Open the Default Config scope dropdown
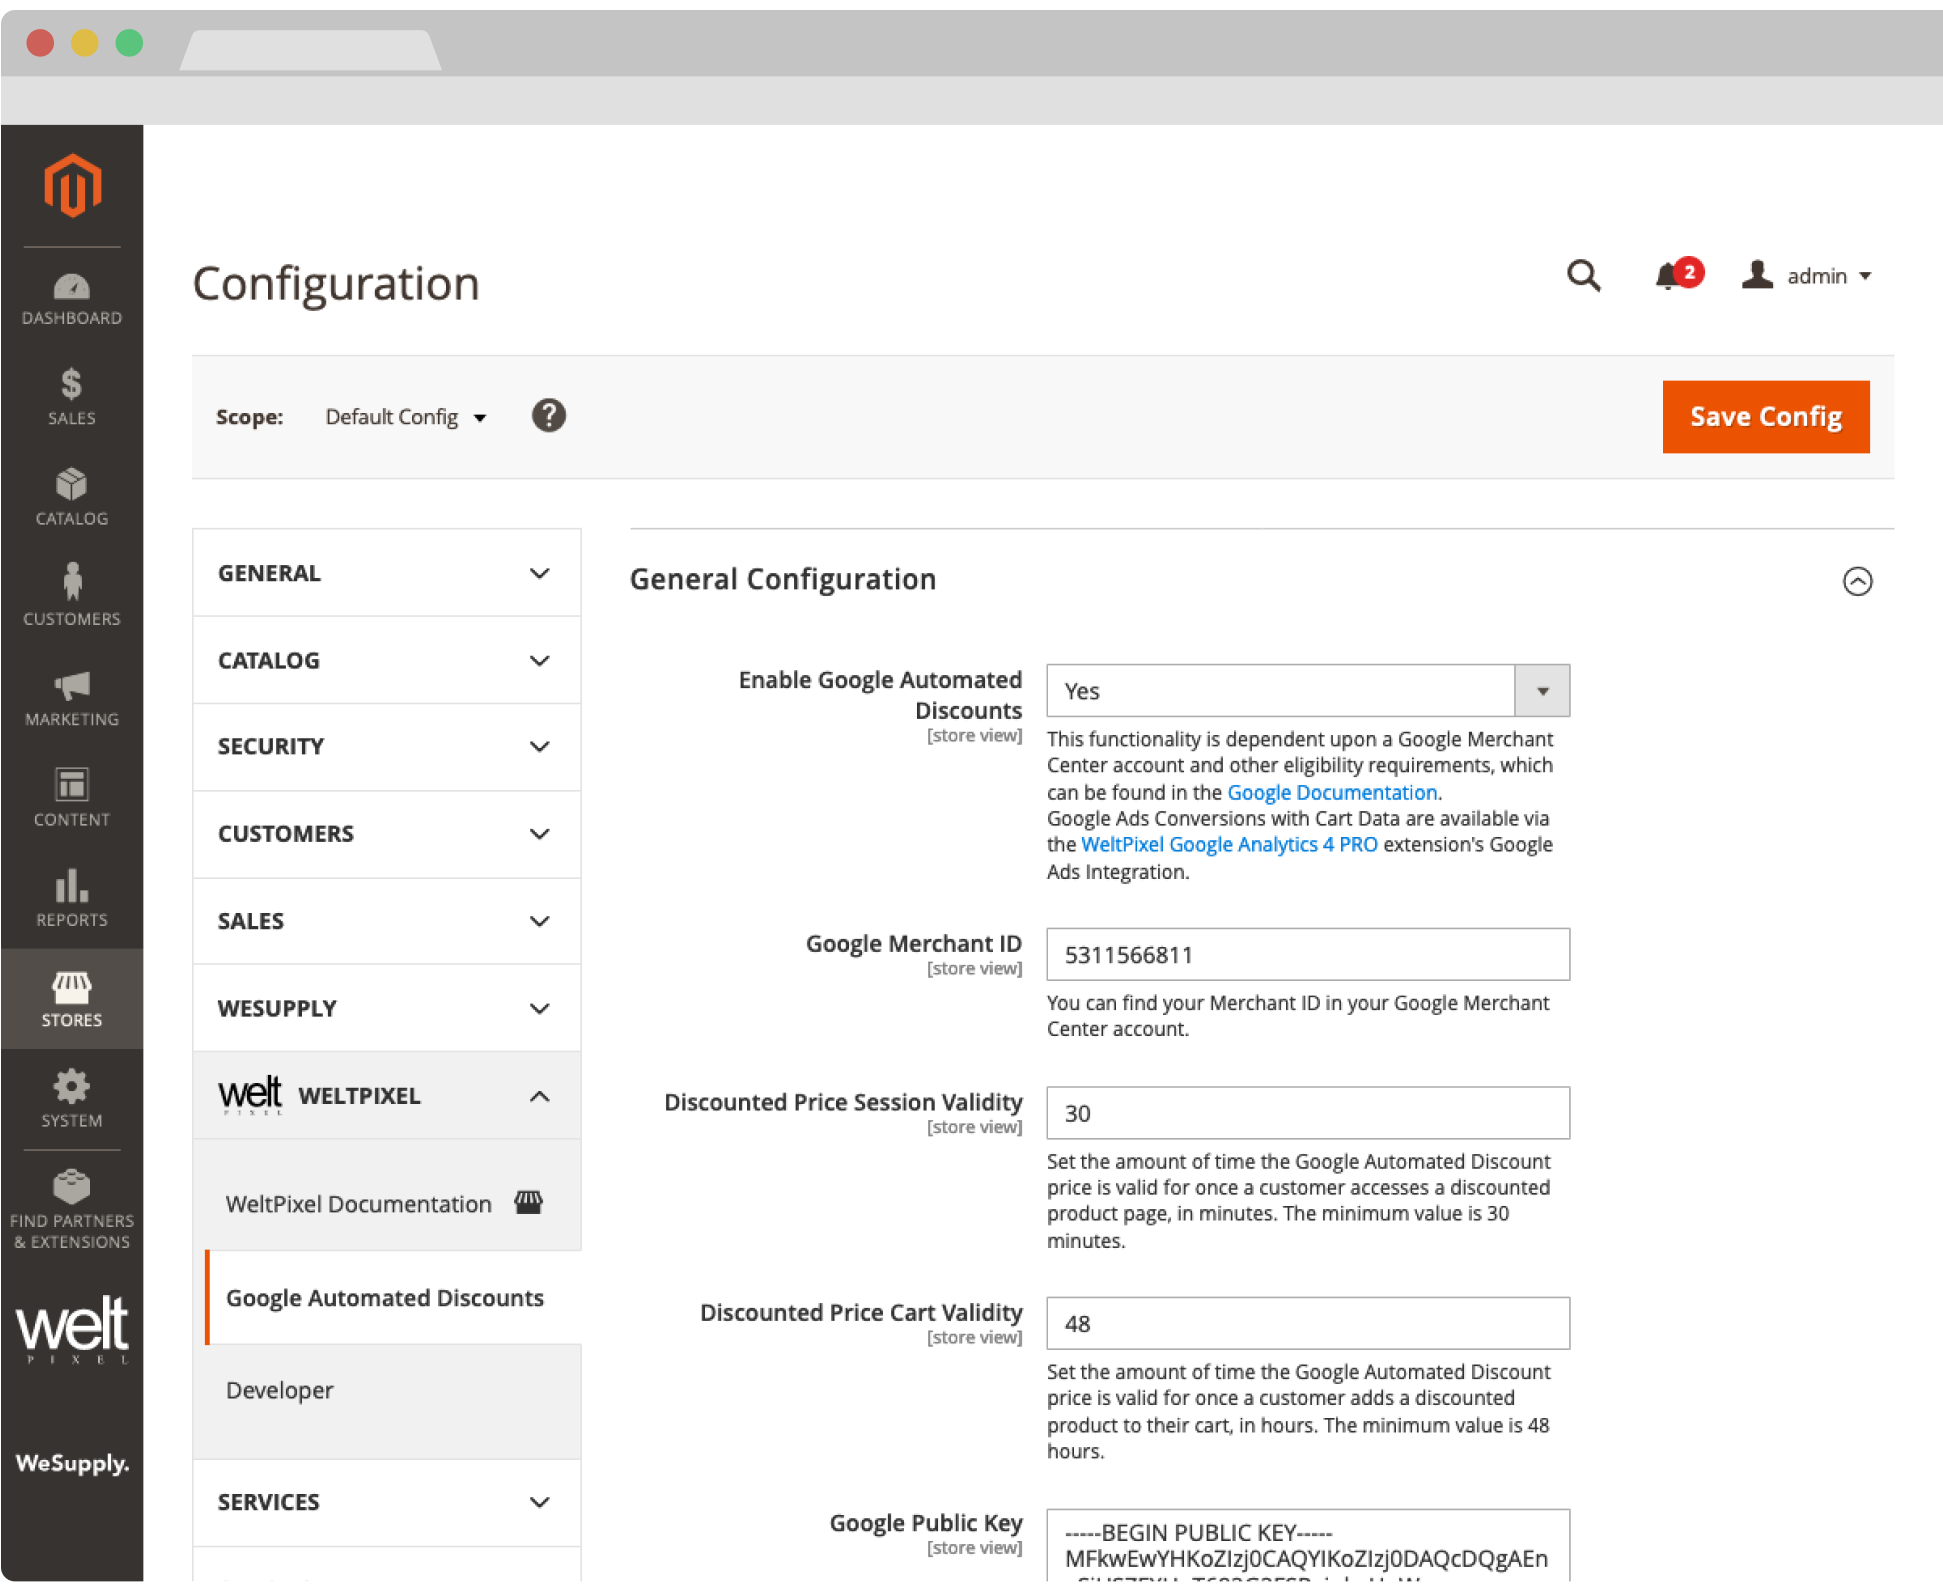Image resolution: width=1943 pixels, height=1592 pixels. tap(405, 417)
